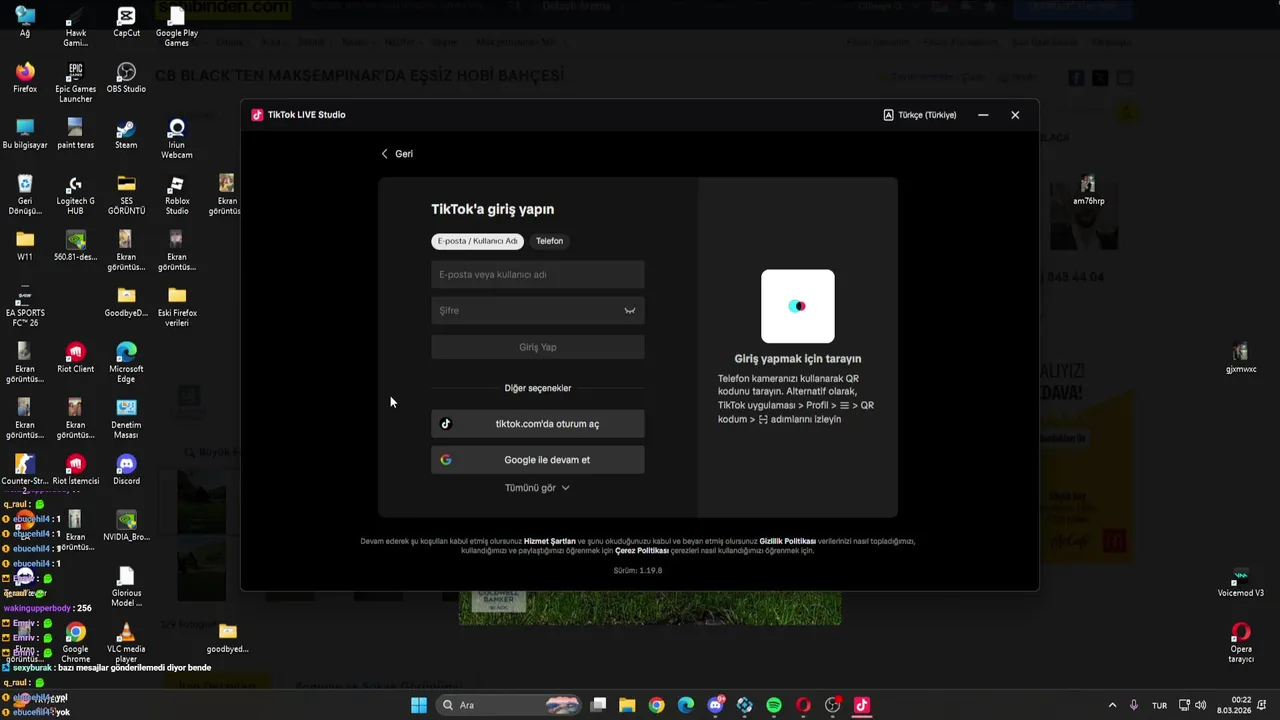Screen dimensions: 1280x720
Task: Select the VLC media player desktop icon
Action: click(x=126, y=643)
